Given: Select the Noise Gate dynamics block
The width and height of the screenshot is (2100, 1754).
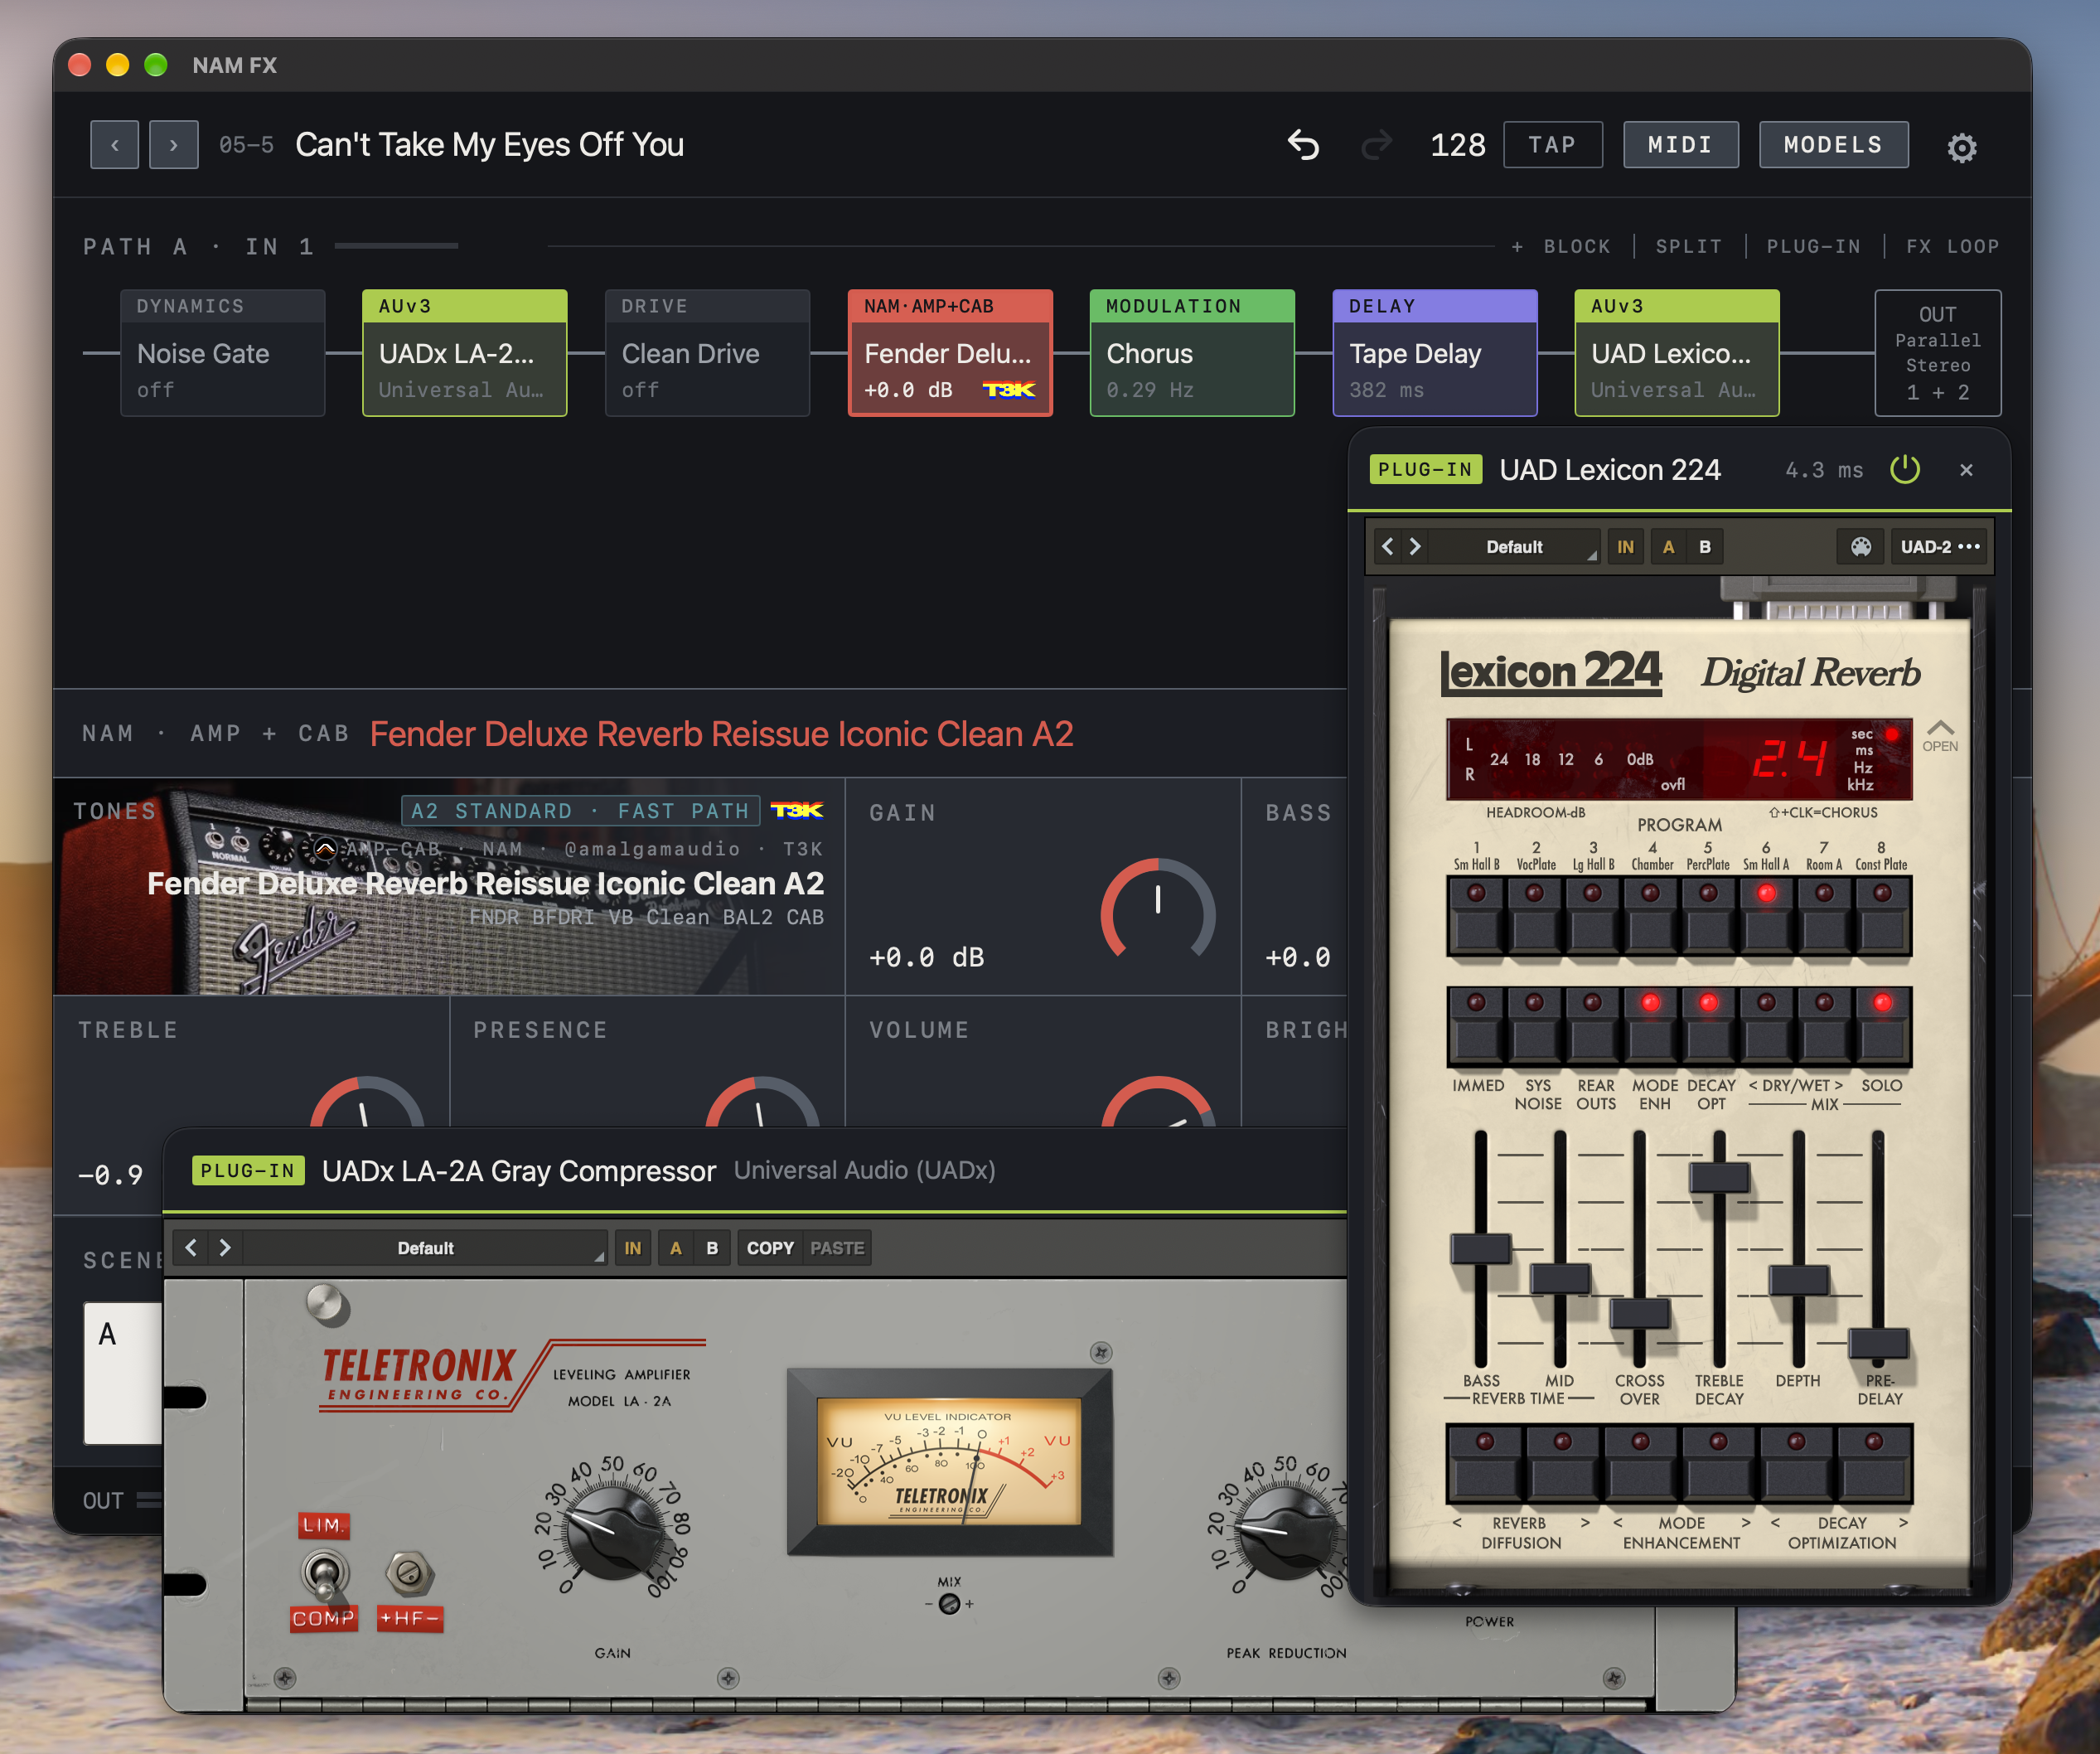Looking at the screenshot, I should pyautogui.click(x=222, y=353).
